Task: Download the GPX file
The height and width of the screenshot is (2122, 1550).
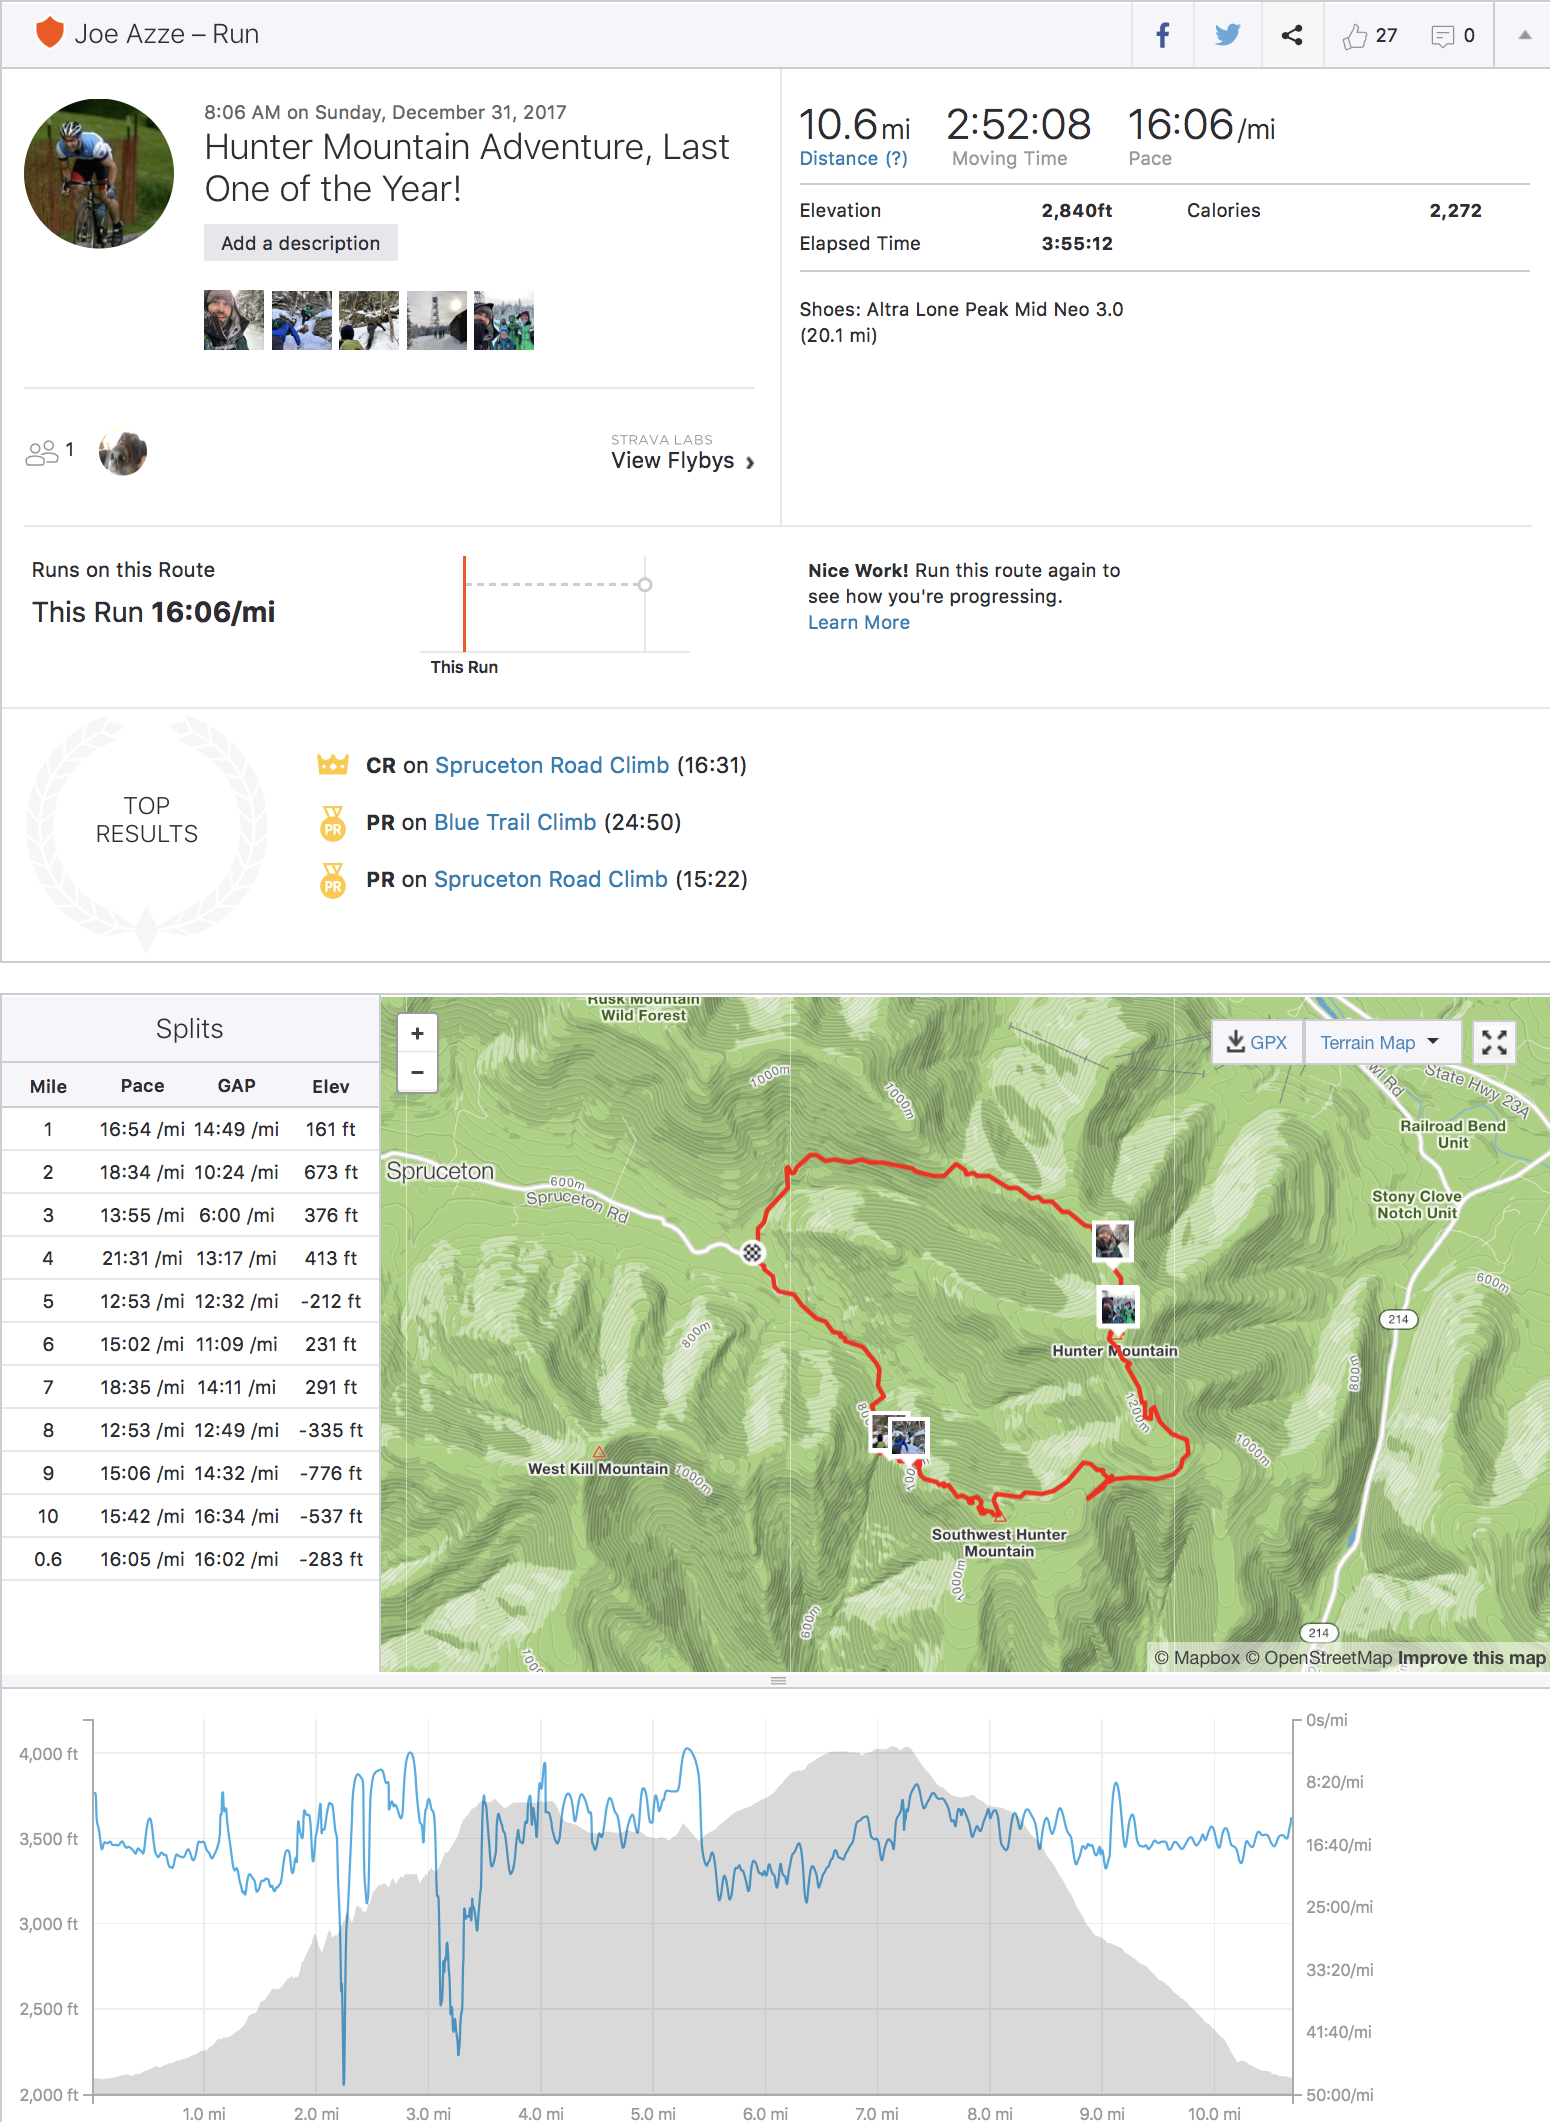Action: pos(1257,1042)
